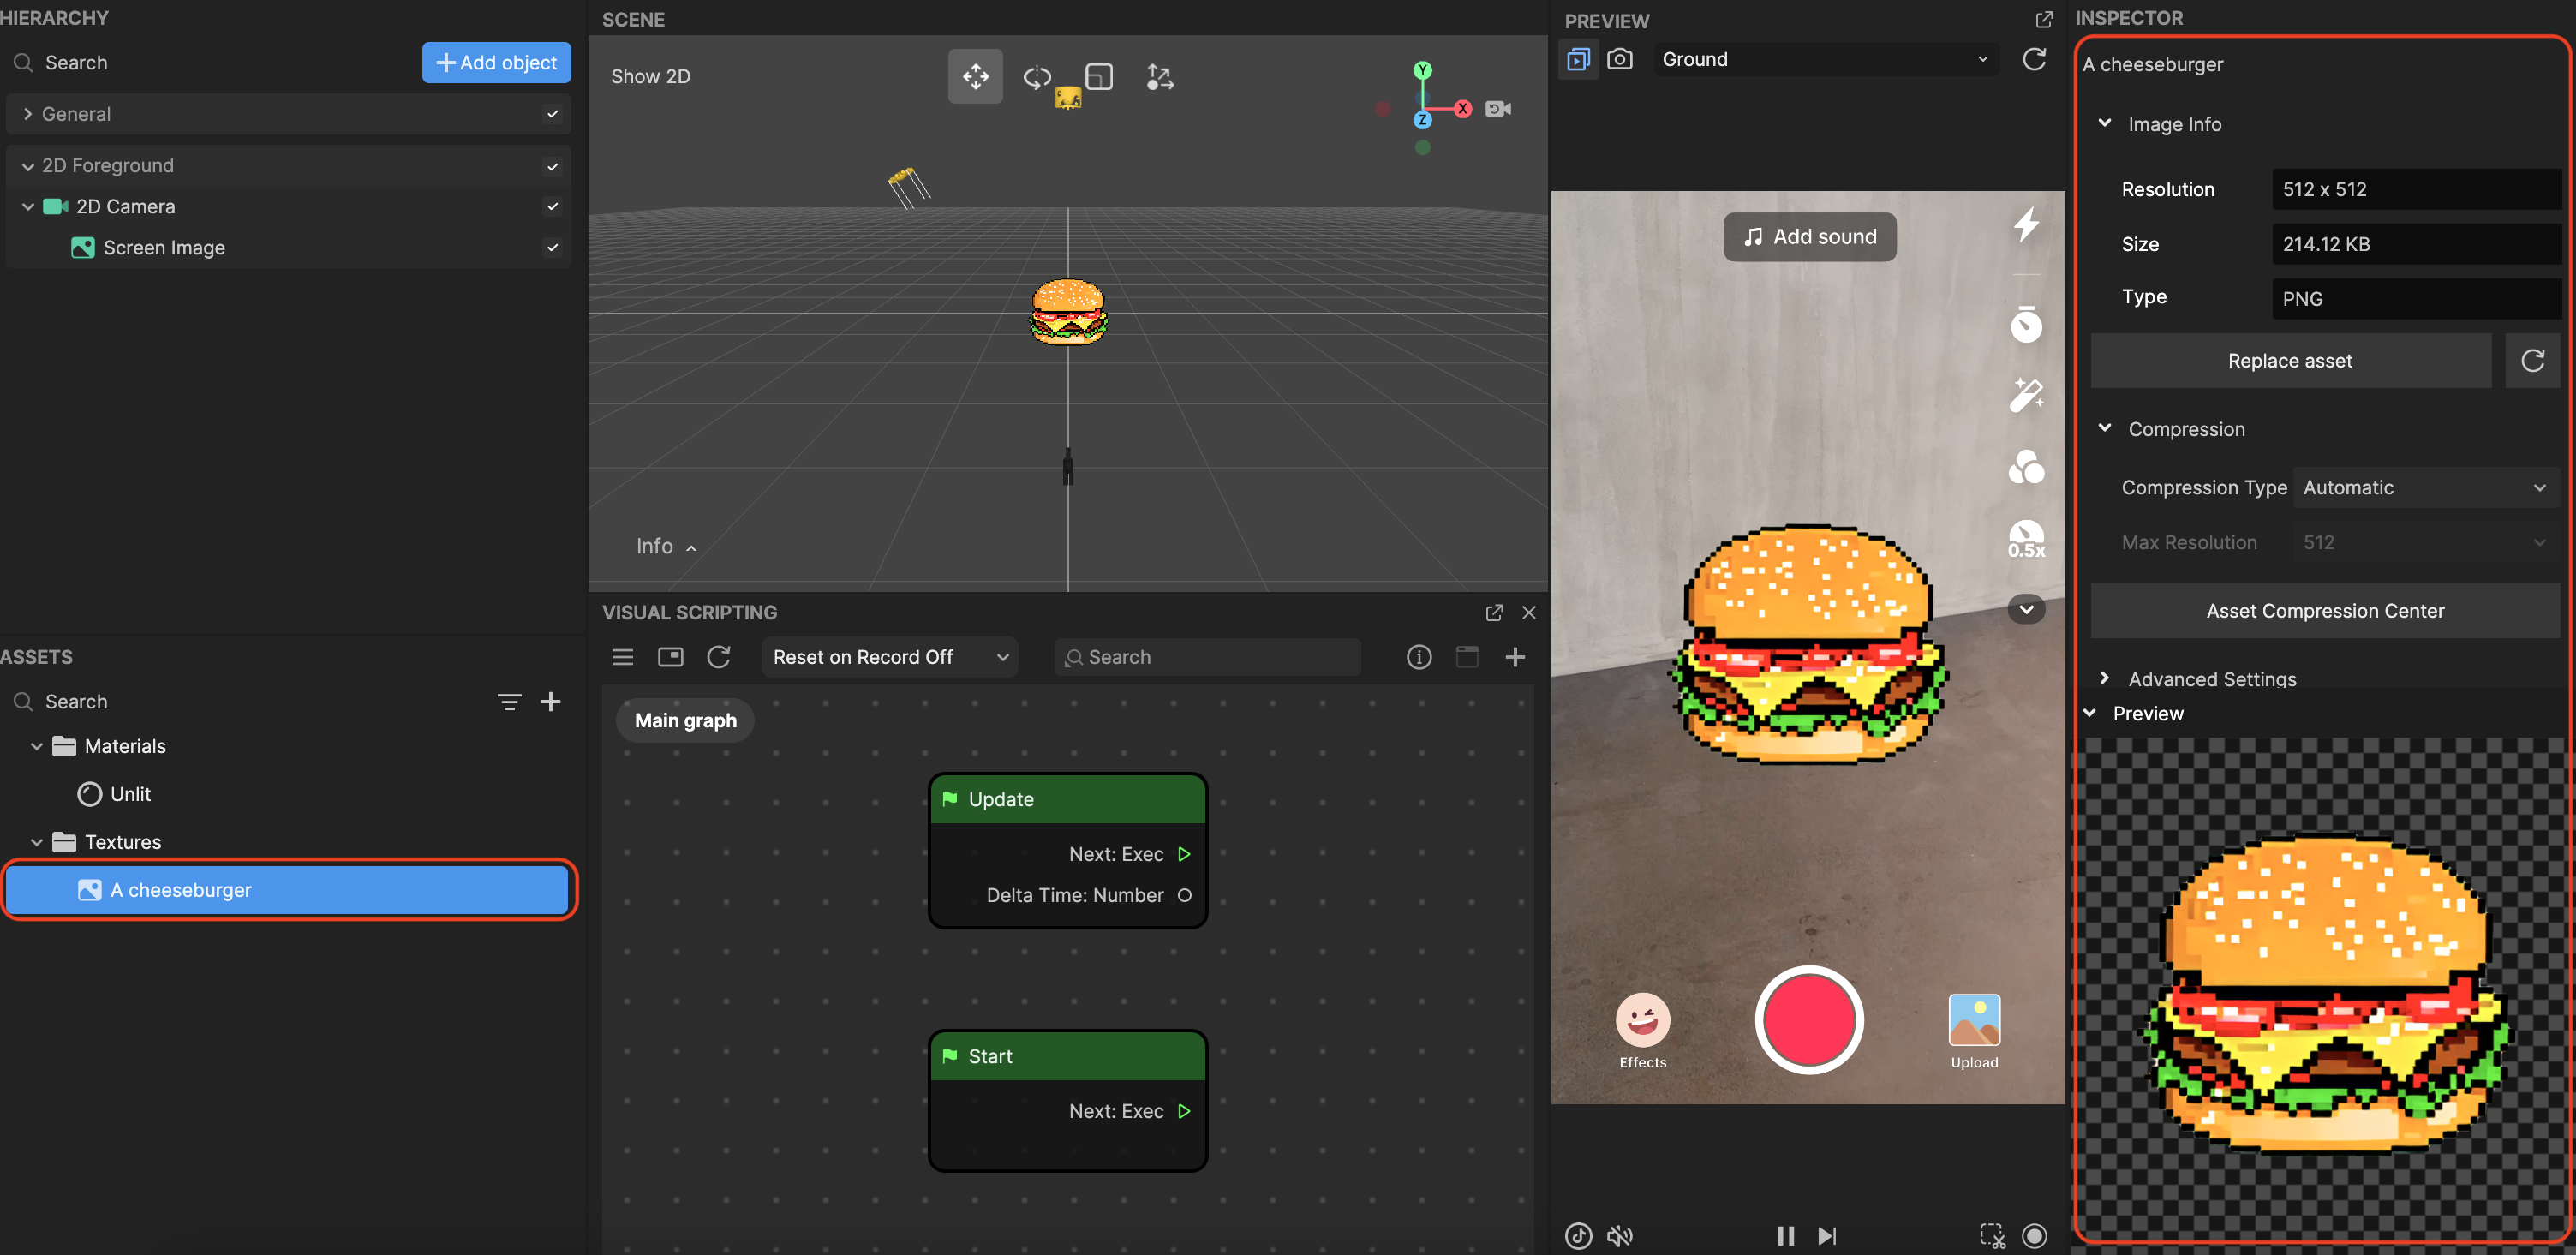Reload the asset next to Replace asset
This screenshot has height=1255, width=2576.
click(2532, 361)
